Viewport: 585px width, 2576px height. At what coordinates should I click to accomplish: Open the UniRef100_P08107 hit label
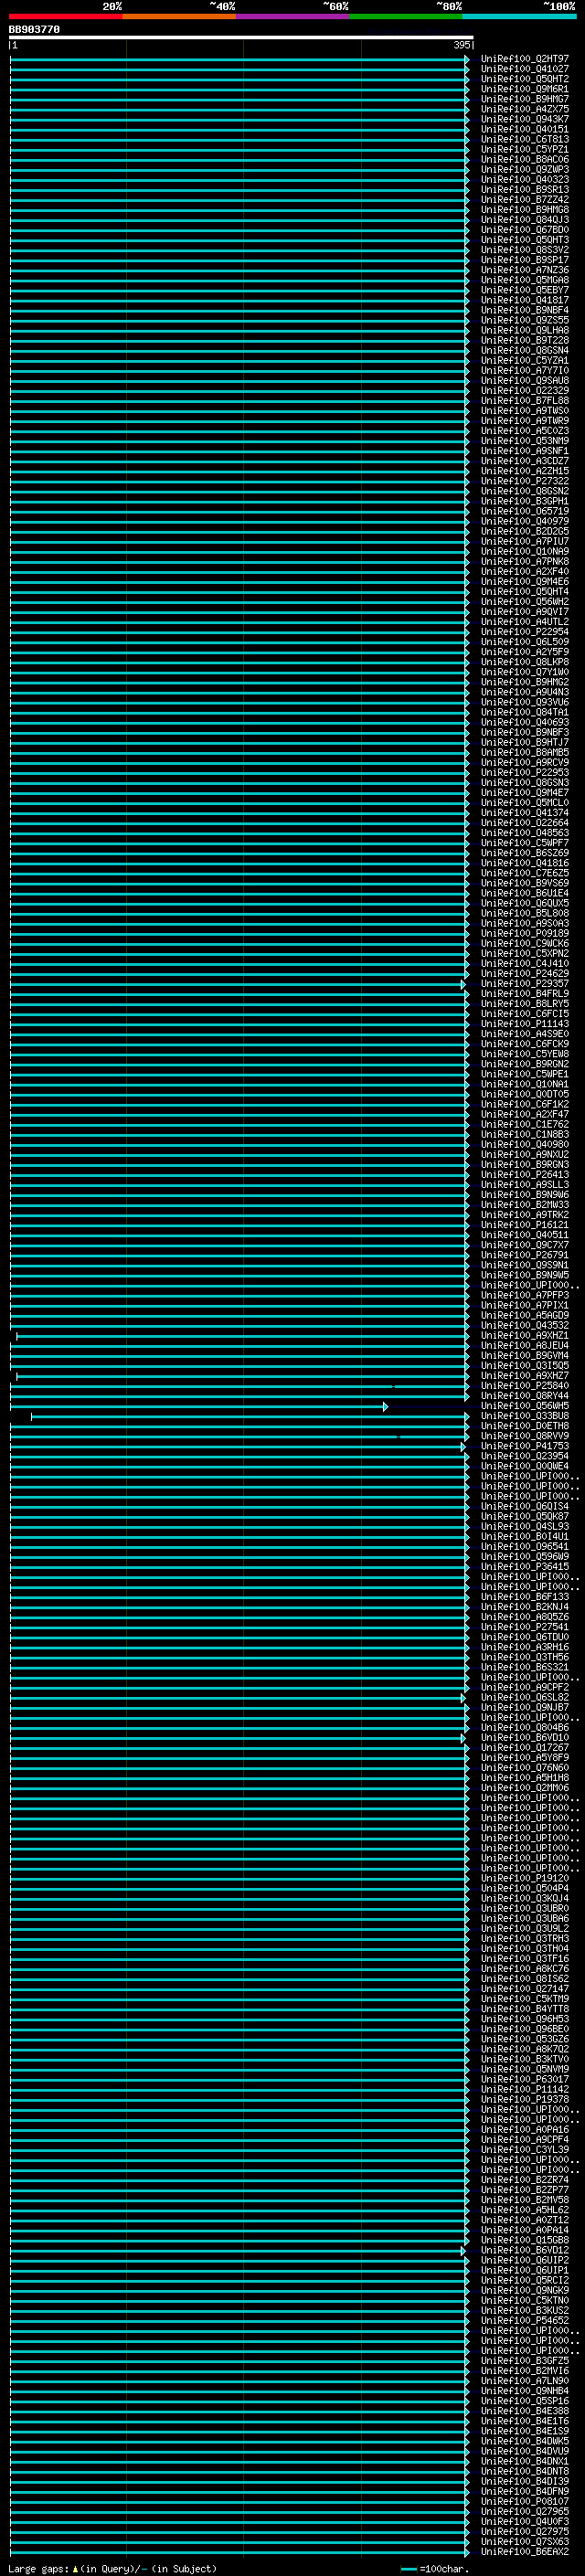pos(524,2501)
